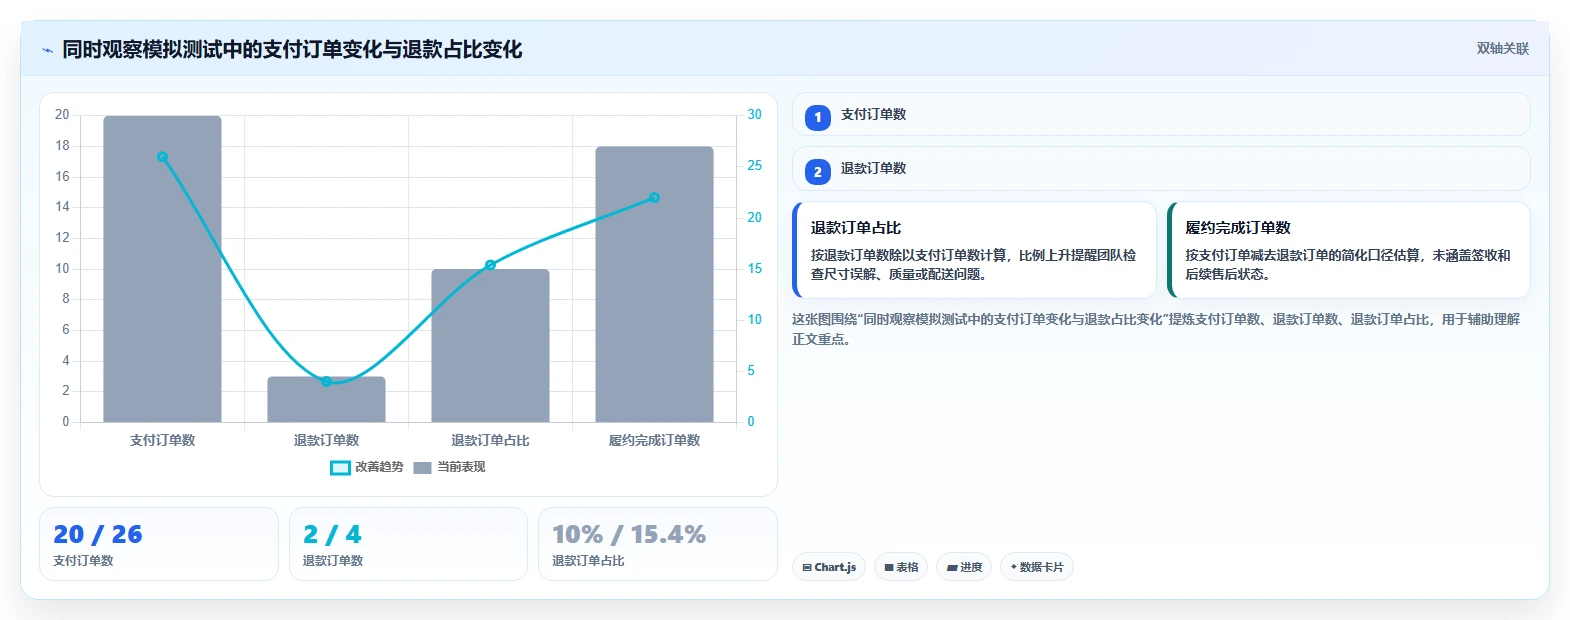The height and width of the screenshot is (620, 1570).
Task: Click the icon inside the Chart.js tag
Action: coord(807,567)
